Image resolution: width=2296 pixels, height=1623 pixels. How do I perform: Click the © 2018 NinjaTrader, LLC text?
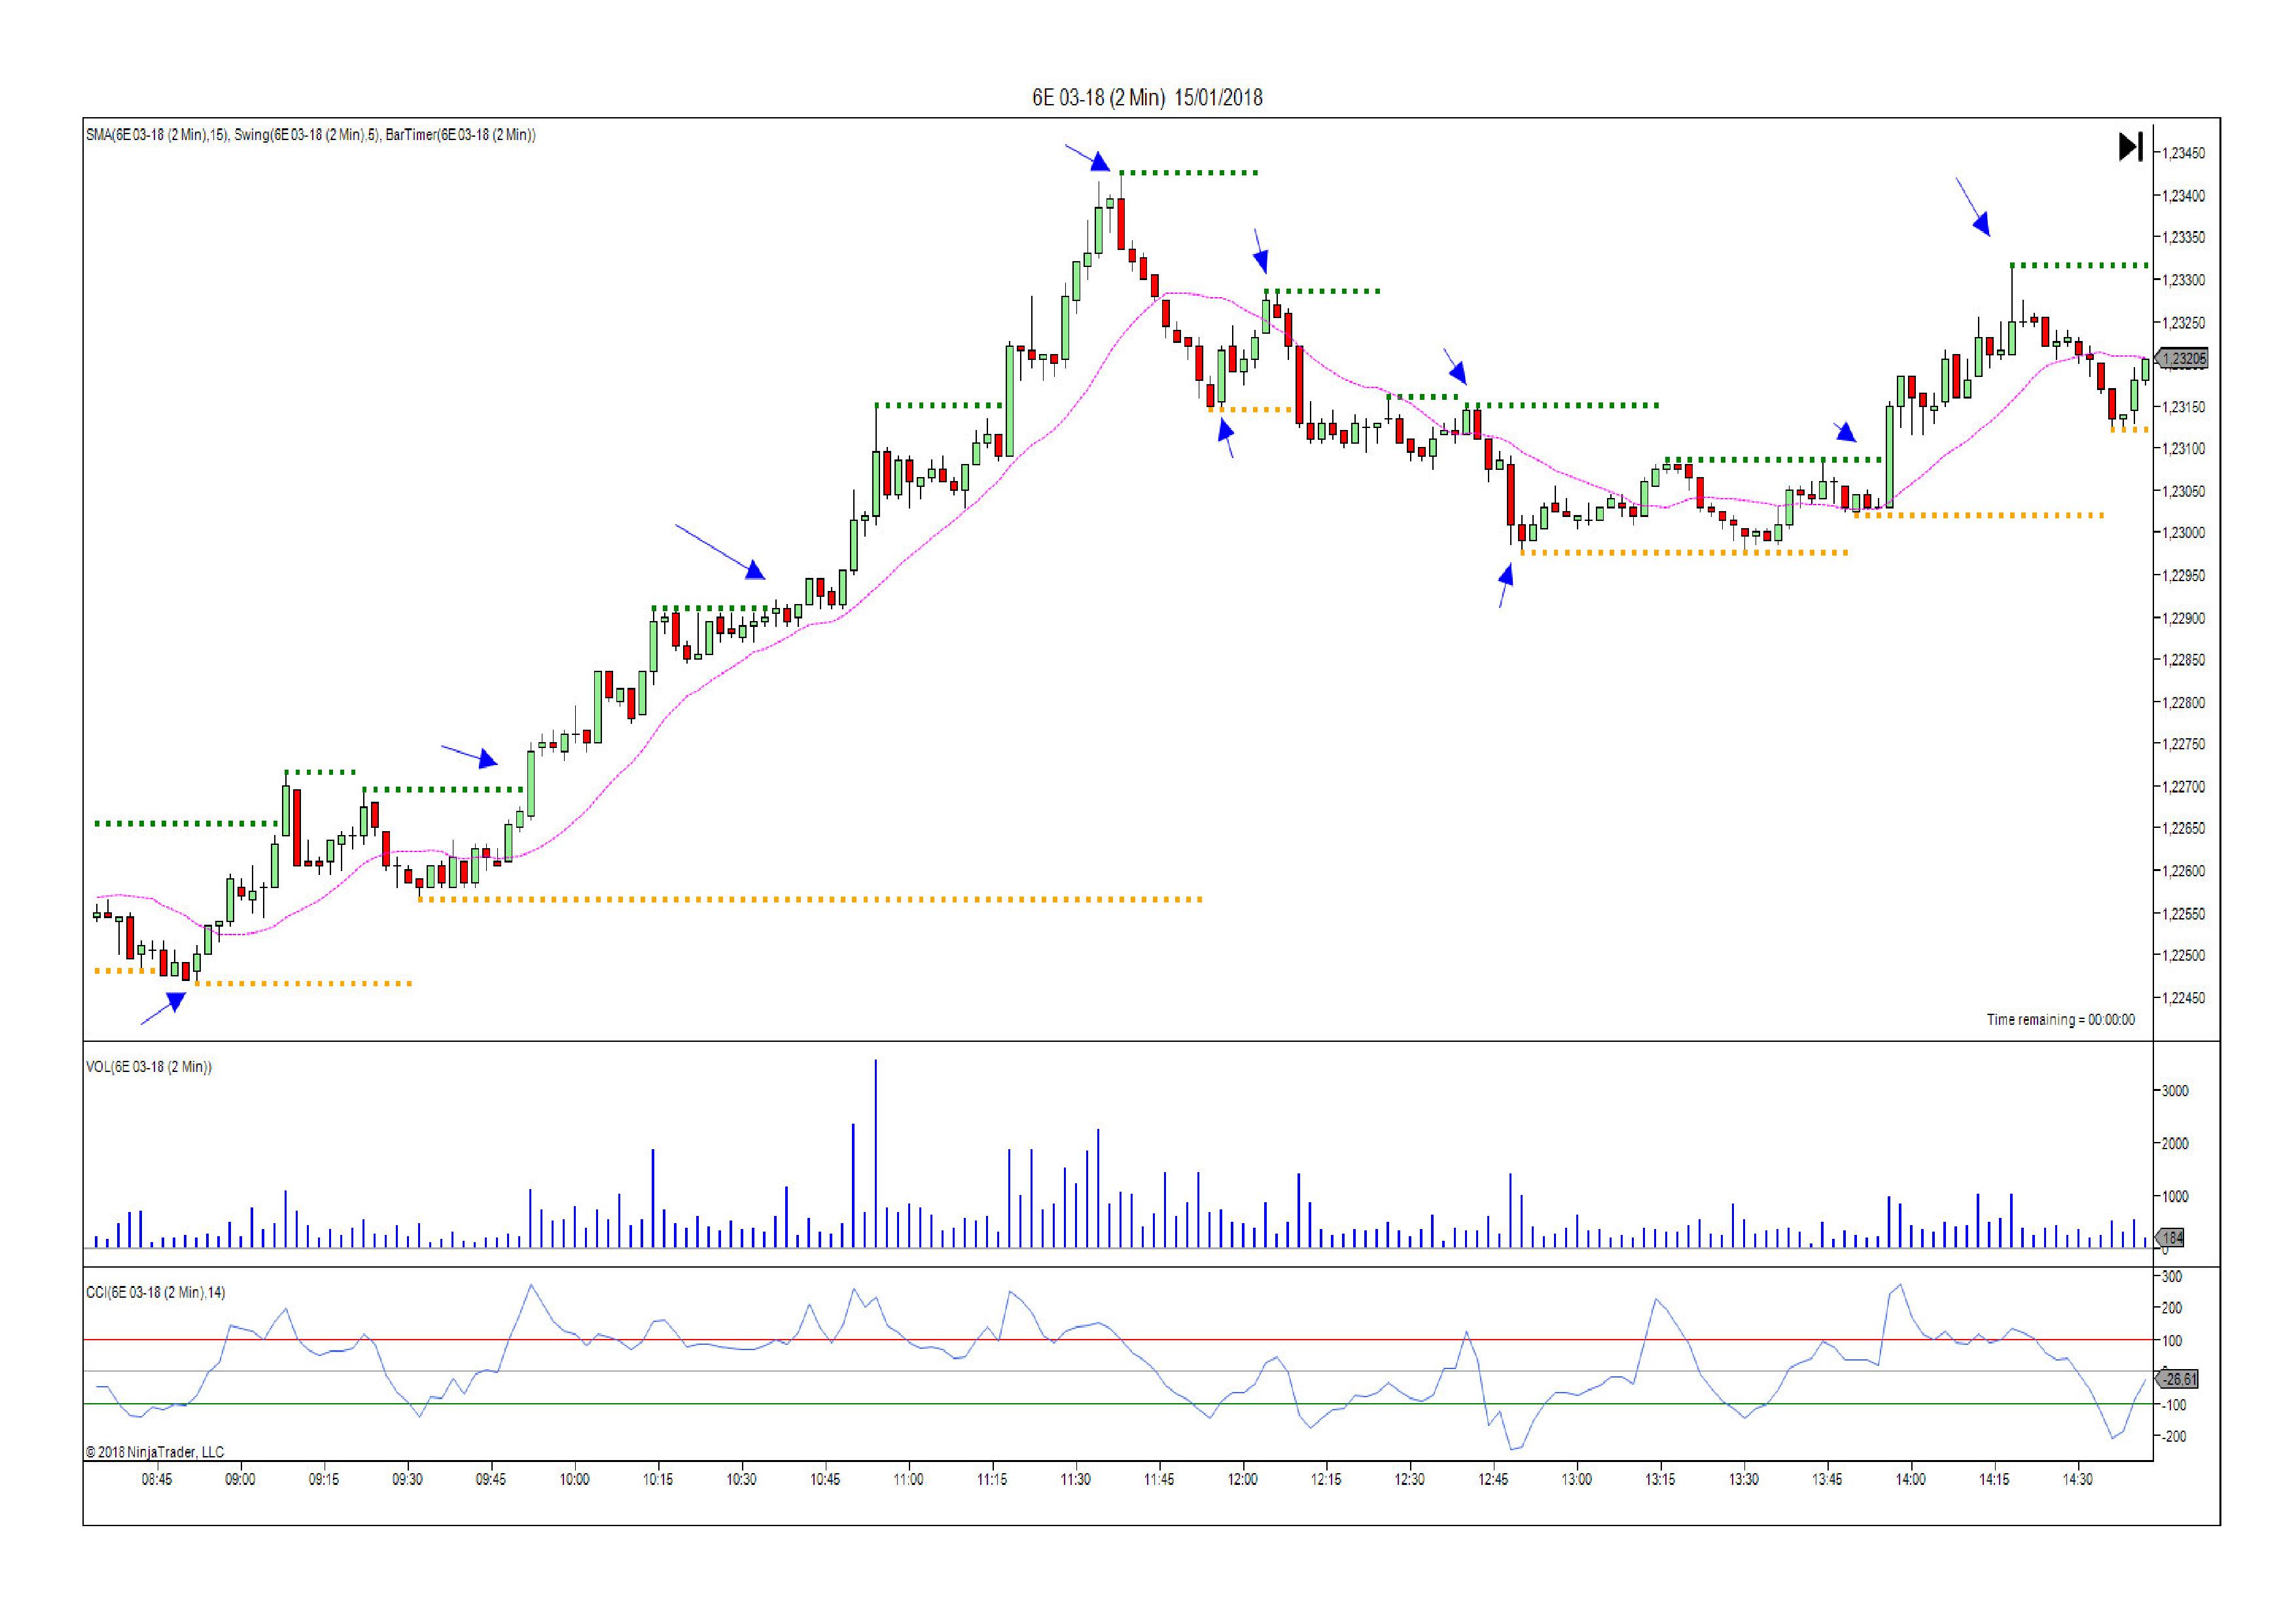155,1452
